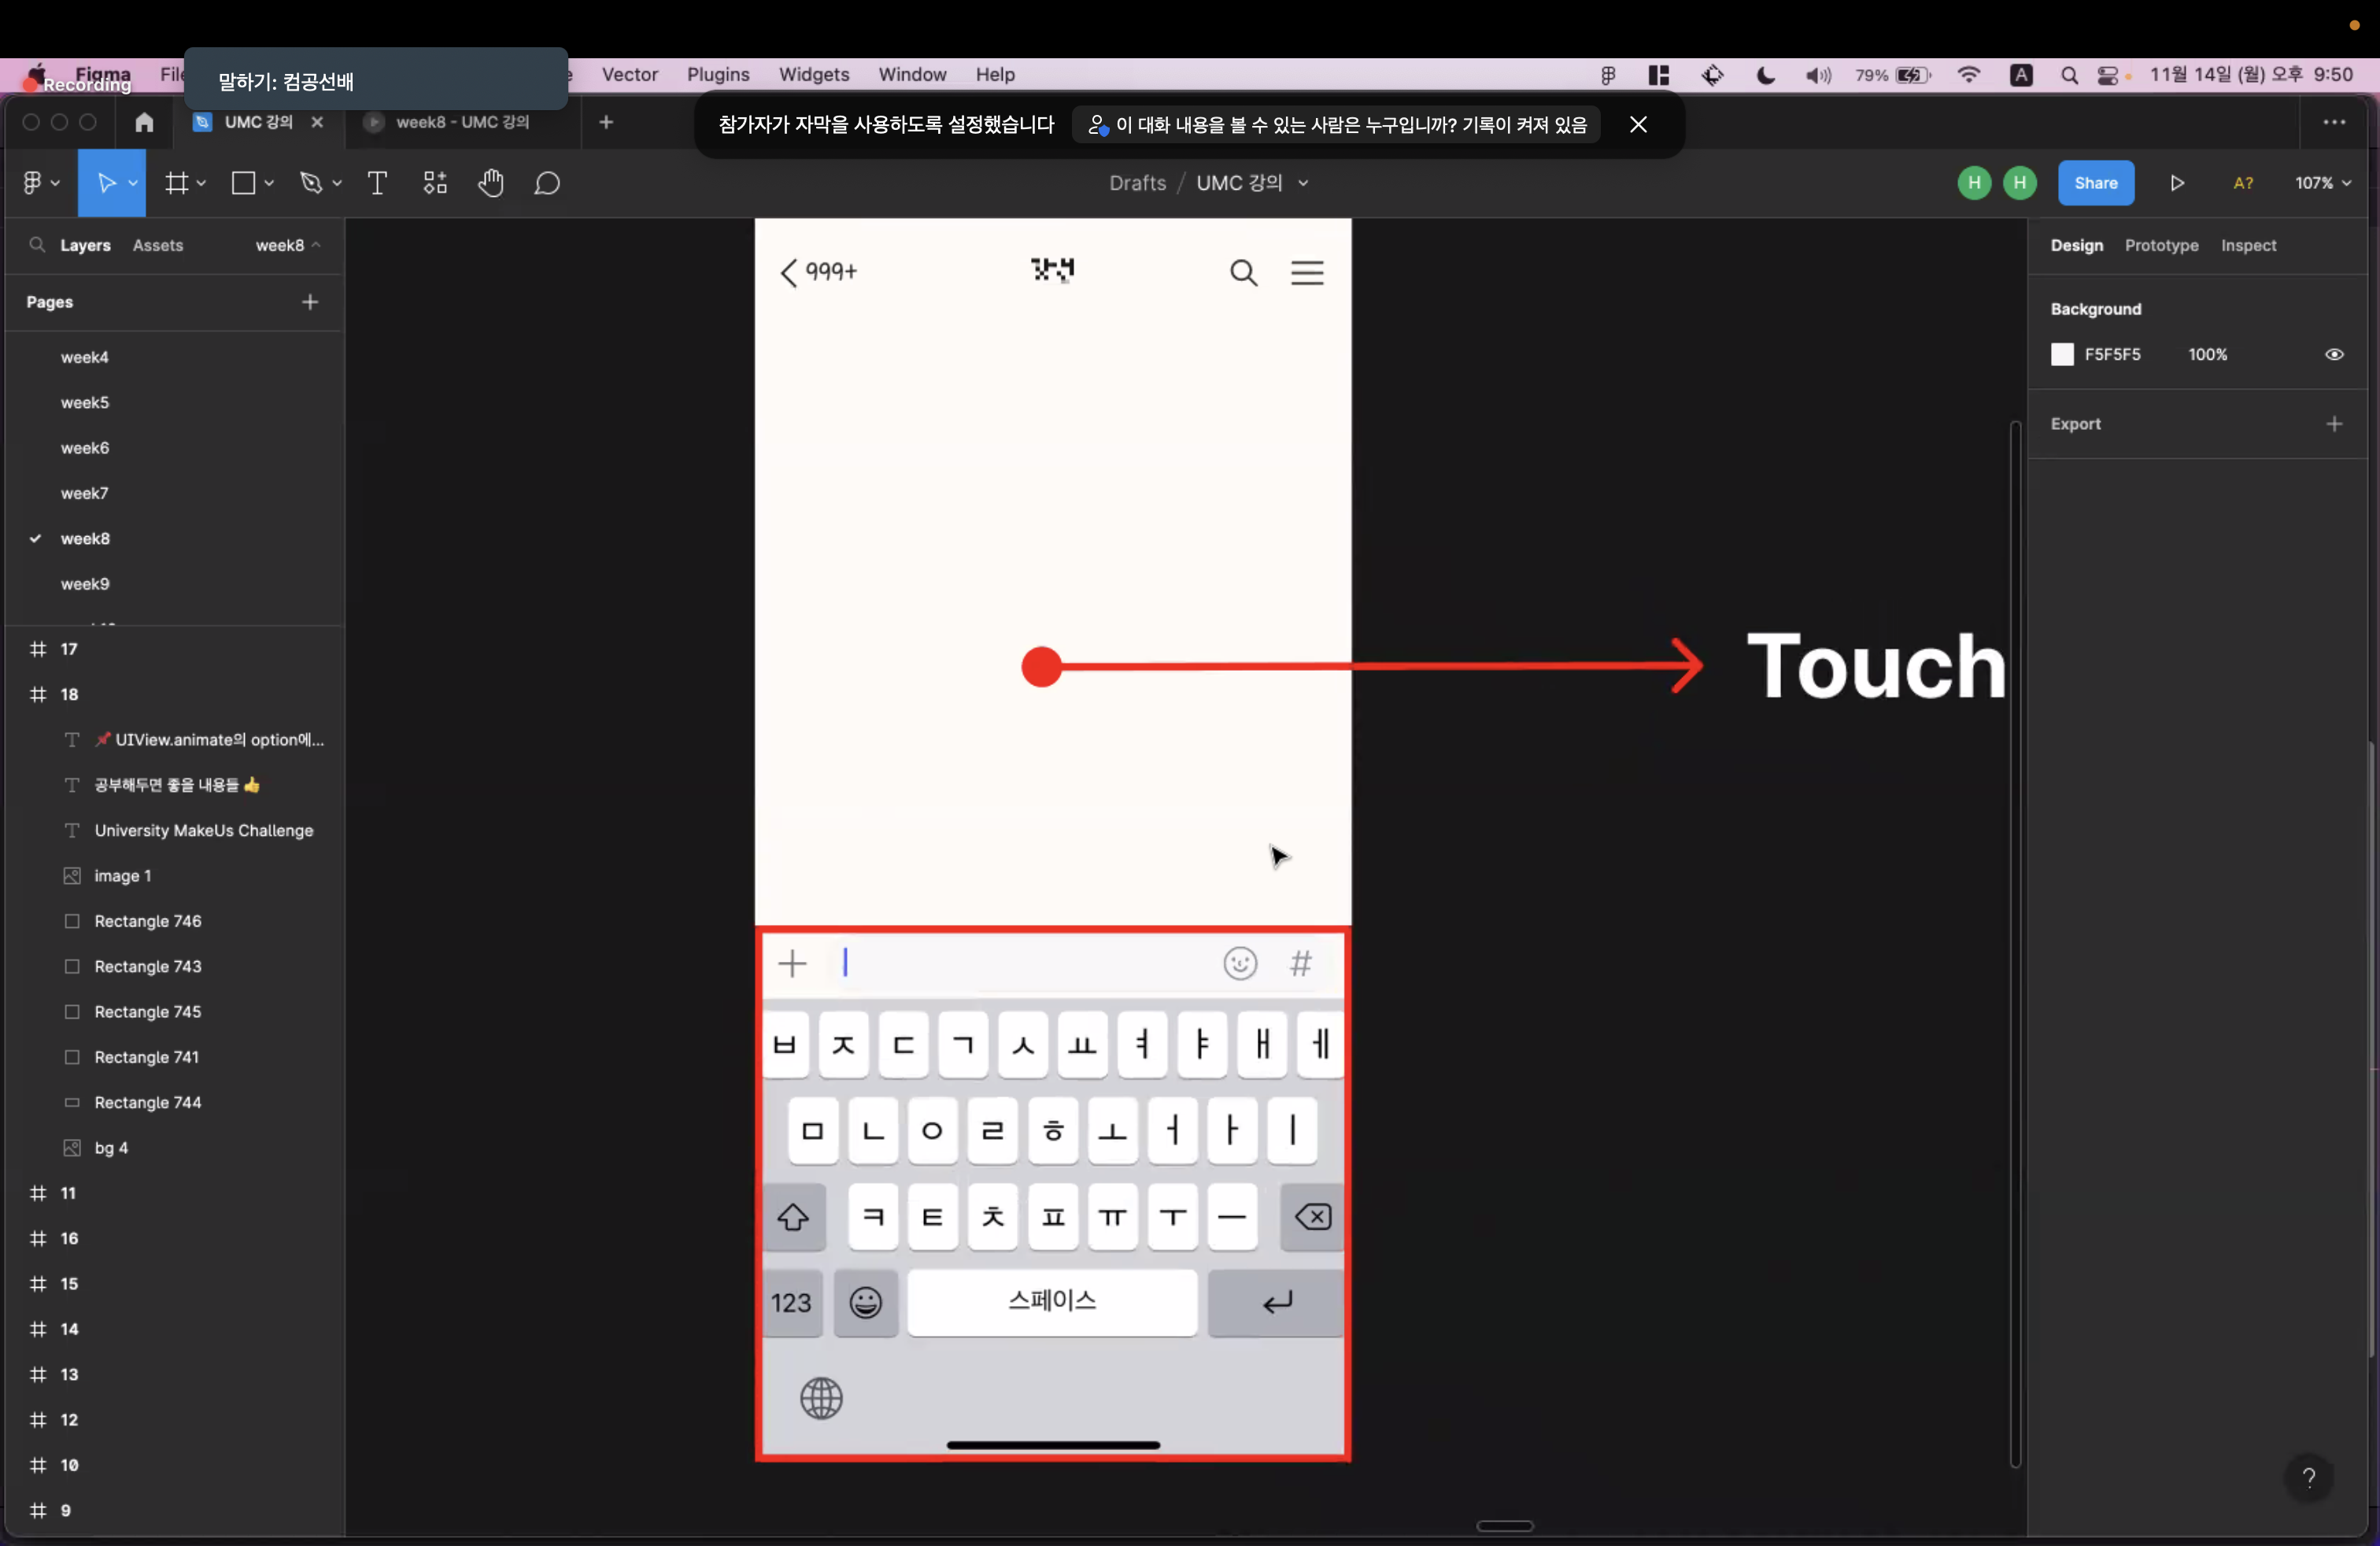Image resolution: width=2380 pixels, height=1546 pixels.
Task: Click the Background color swatch
Action: [x=2061, y=354]
